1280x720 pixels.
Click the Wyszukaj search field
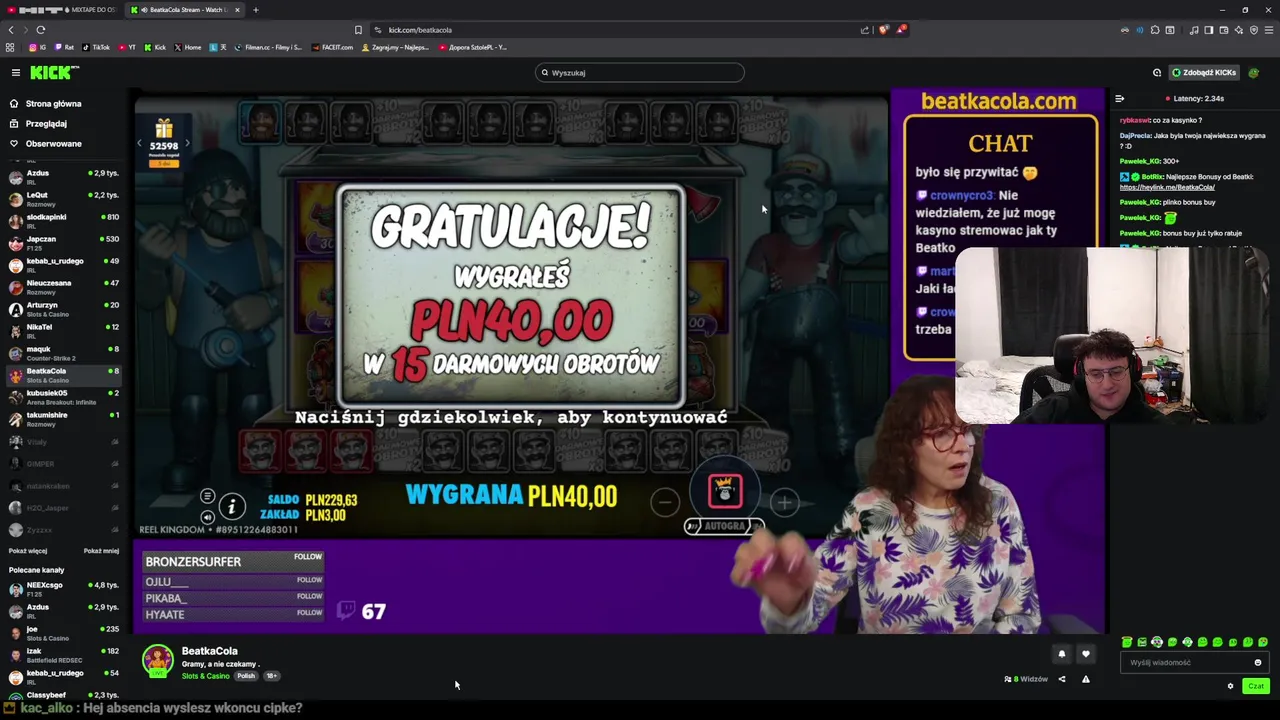click(x=640, y=73)
